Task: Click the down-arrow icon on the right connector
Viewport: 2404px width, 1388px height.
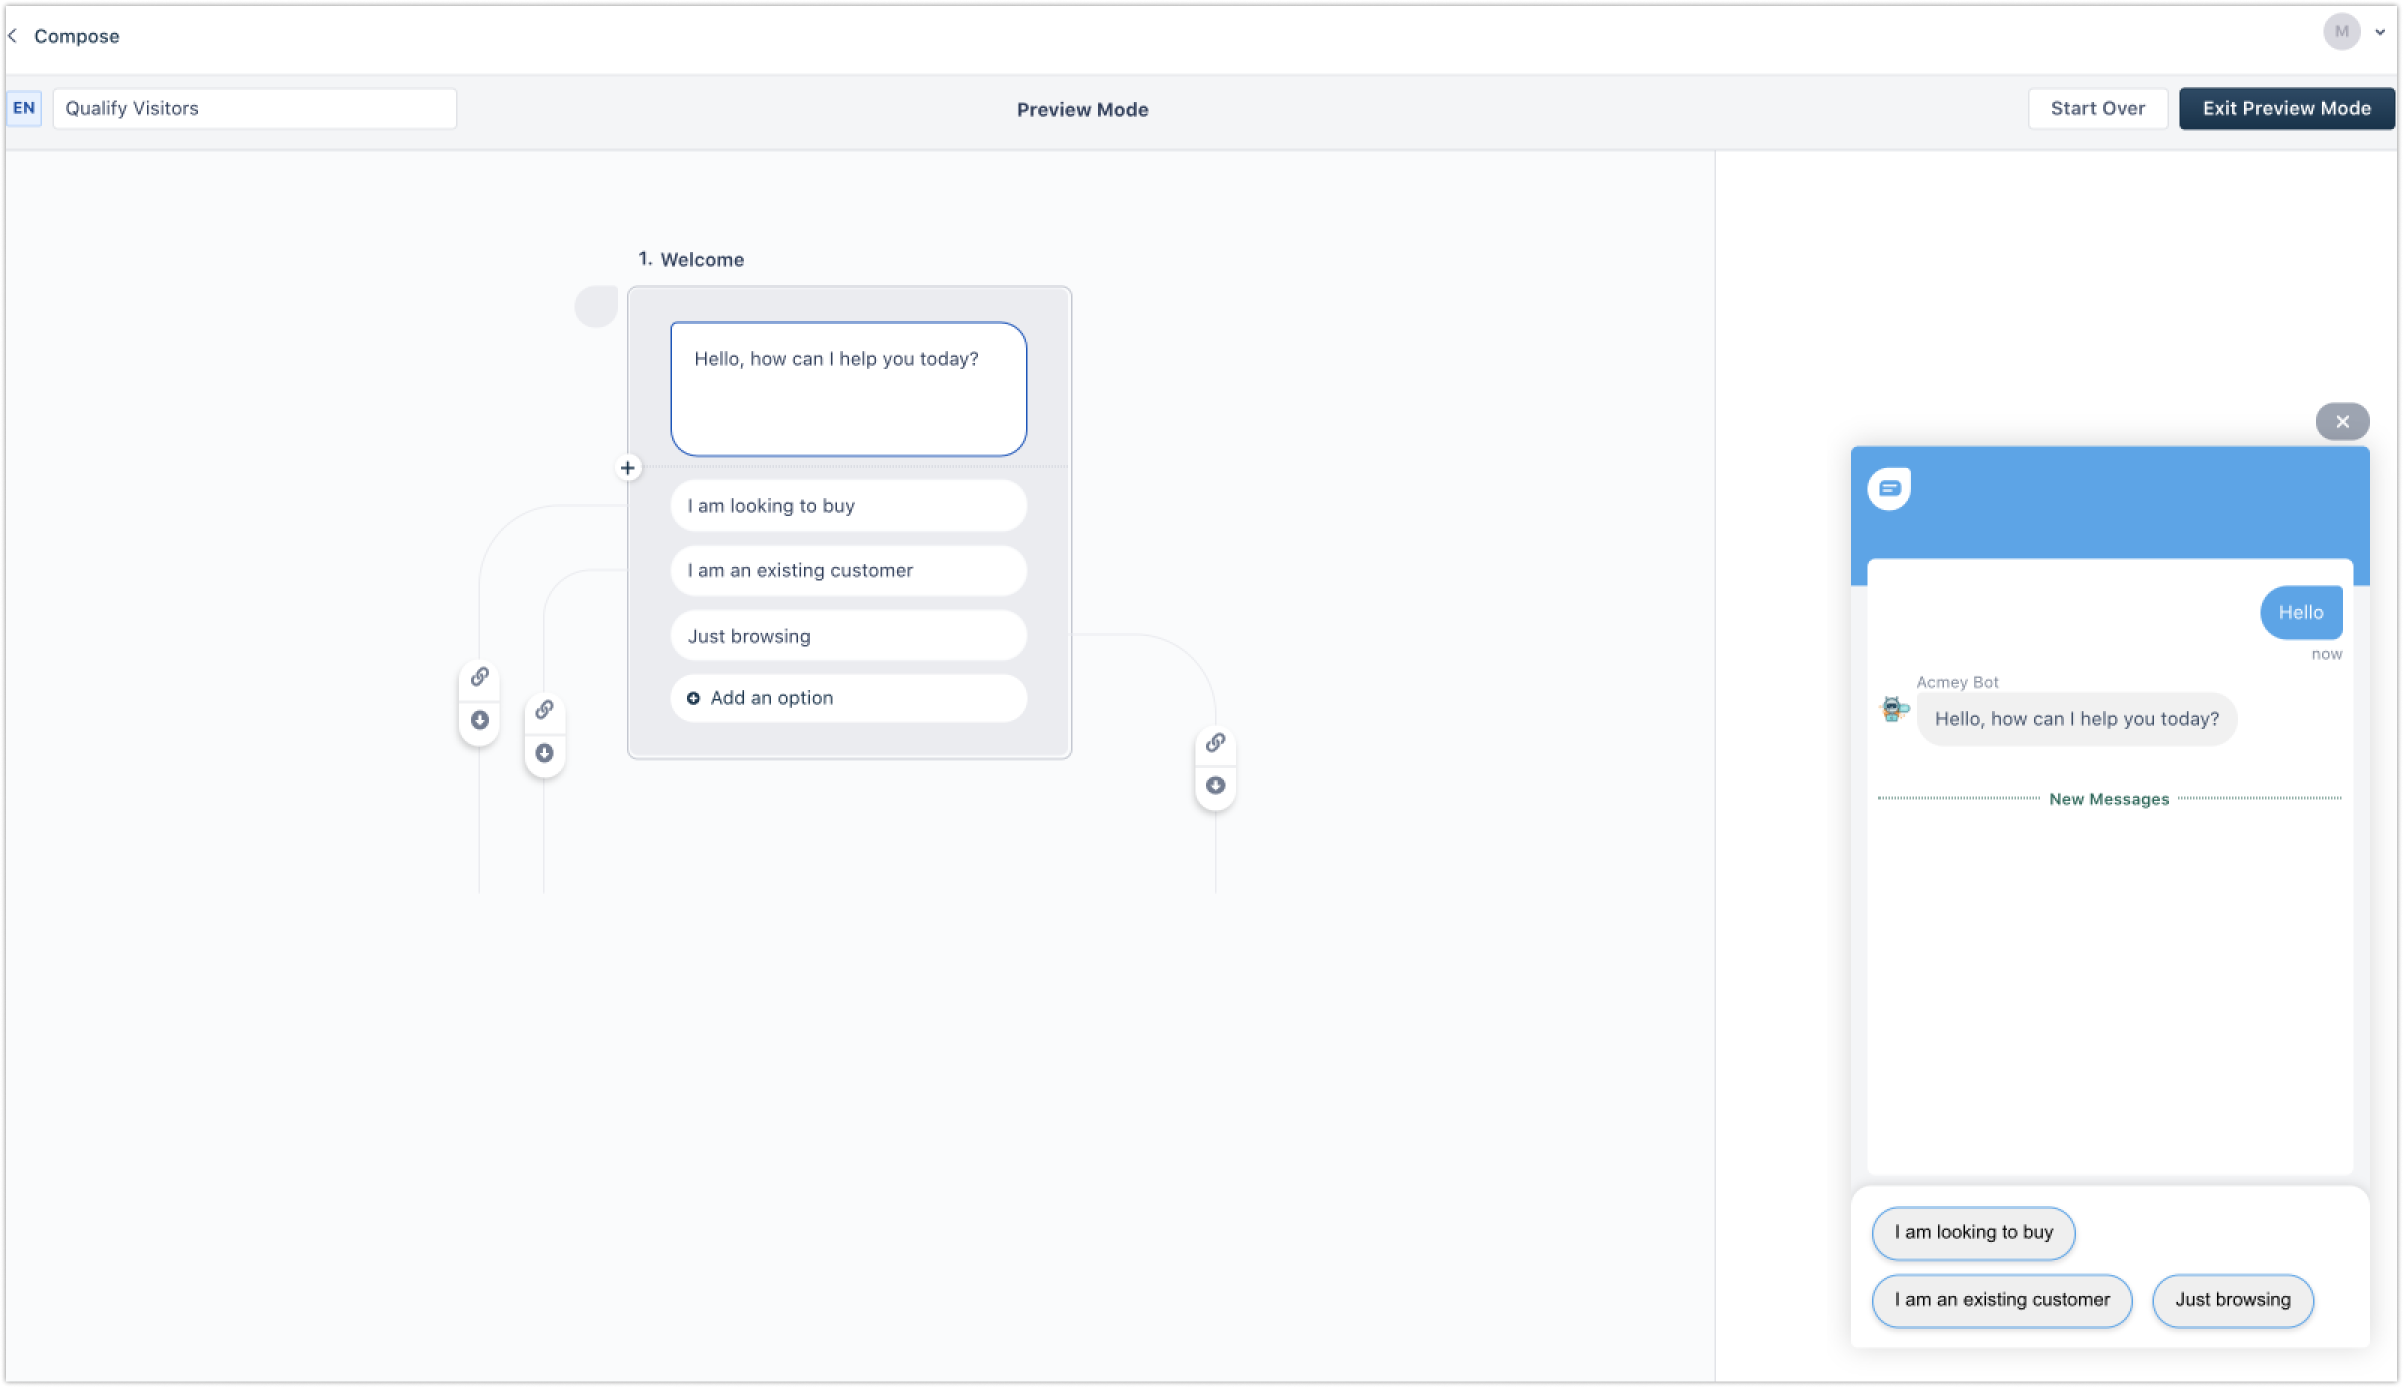Action: tap(1215, 786)
